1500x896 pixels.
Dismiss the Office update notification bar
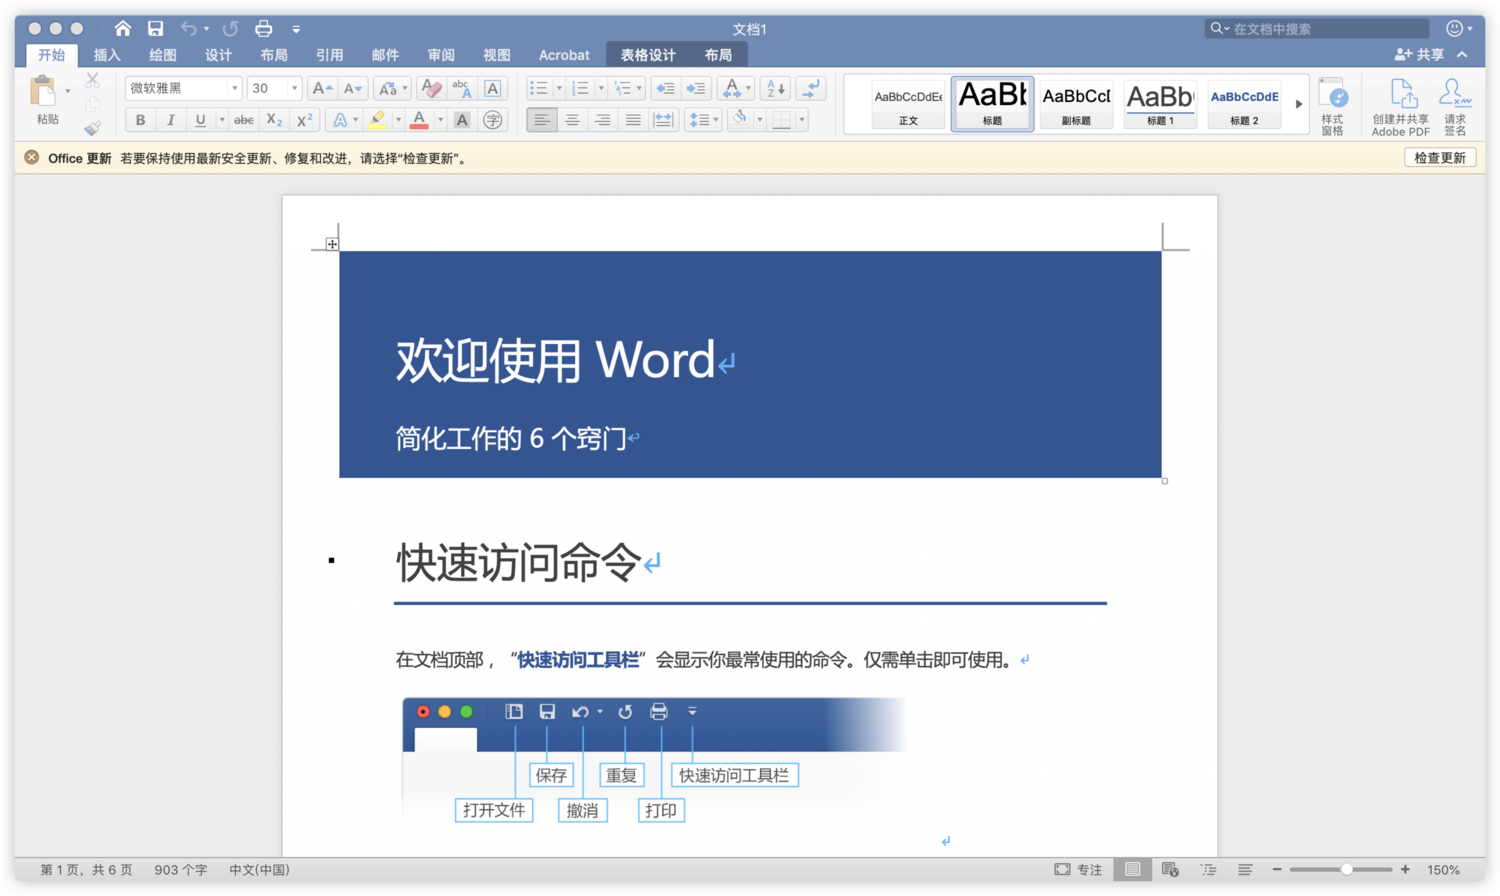(x=32, y=158)
